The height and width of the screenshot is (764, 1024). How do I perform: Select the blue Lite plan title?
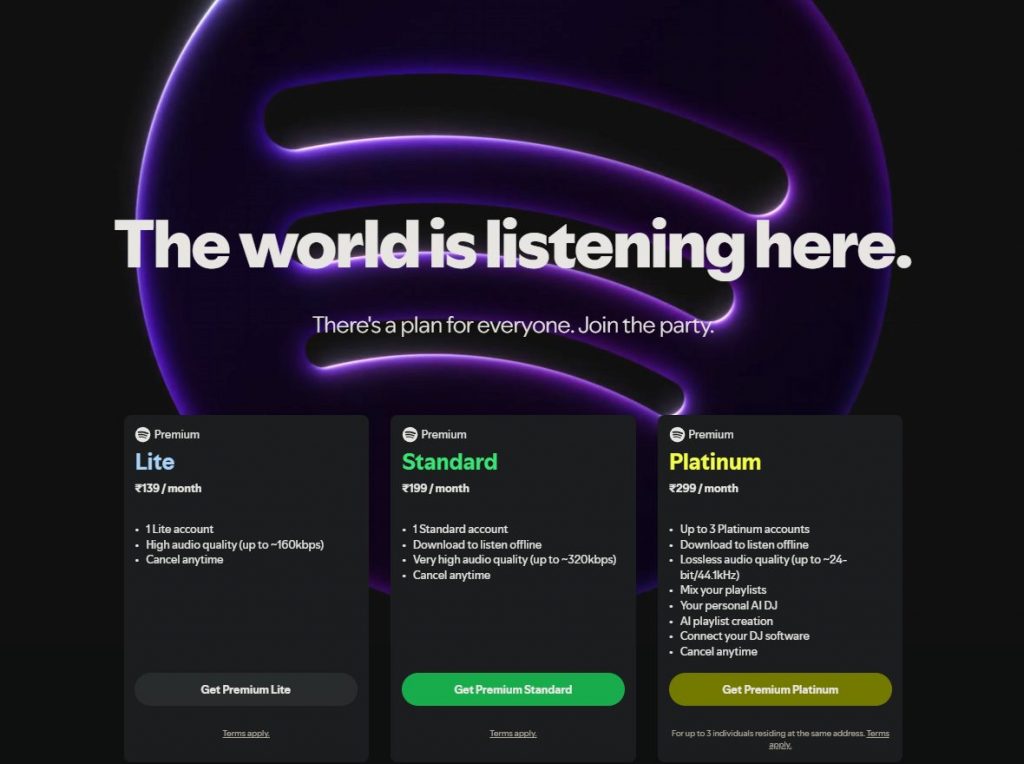click(x=155, y=462)
